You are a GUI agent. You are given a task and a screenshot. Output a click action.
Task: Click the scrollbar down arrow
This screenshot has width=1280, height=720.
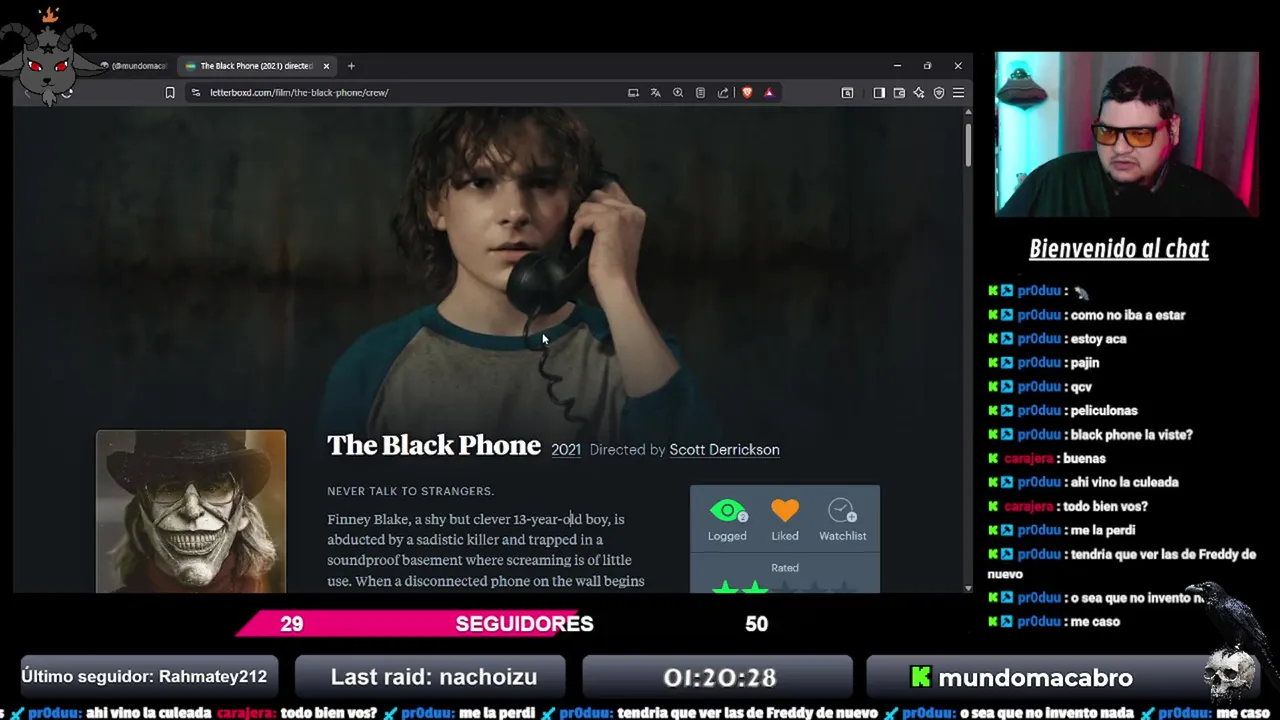click(x=968, y=588)
